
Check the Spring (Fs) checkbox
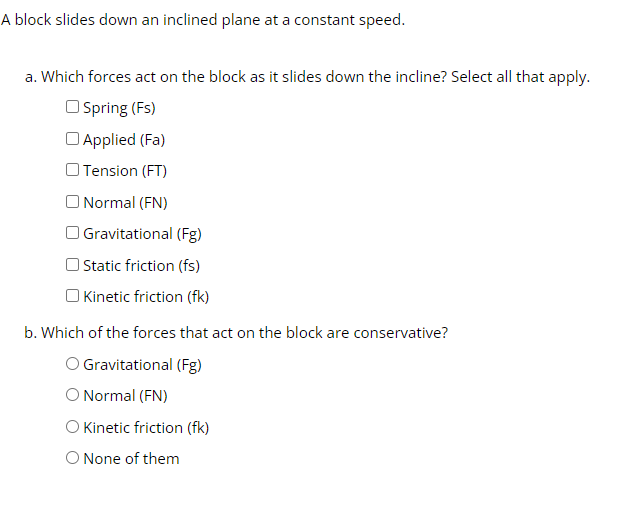point(72,107)
